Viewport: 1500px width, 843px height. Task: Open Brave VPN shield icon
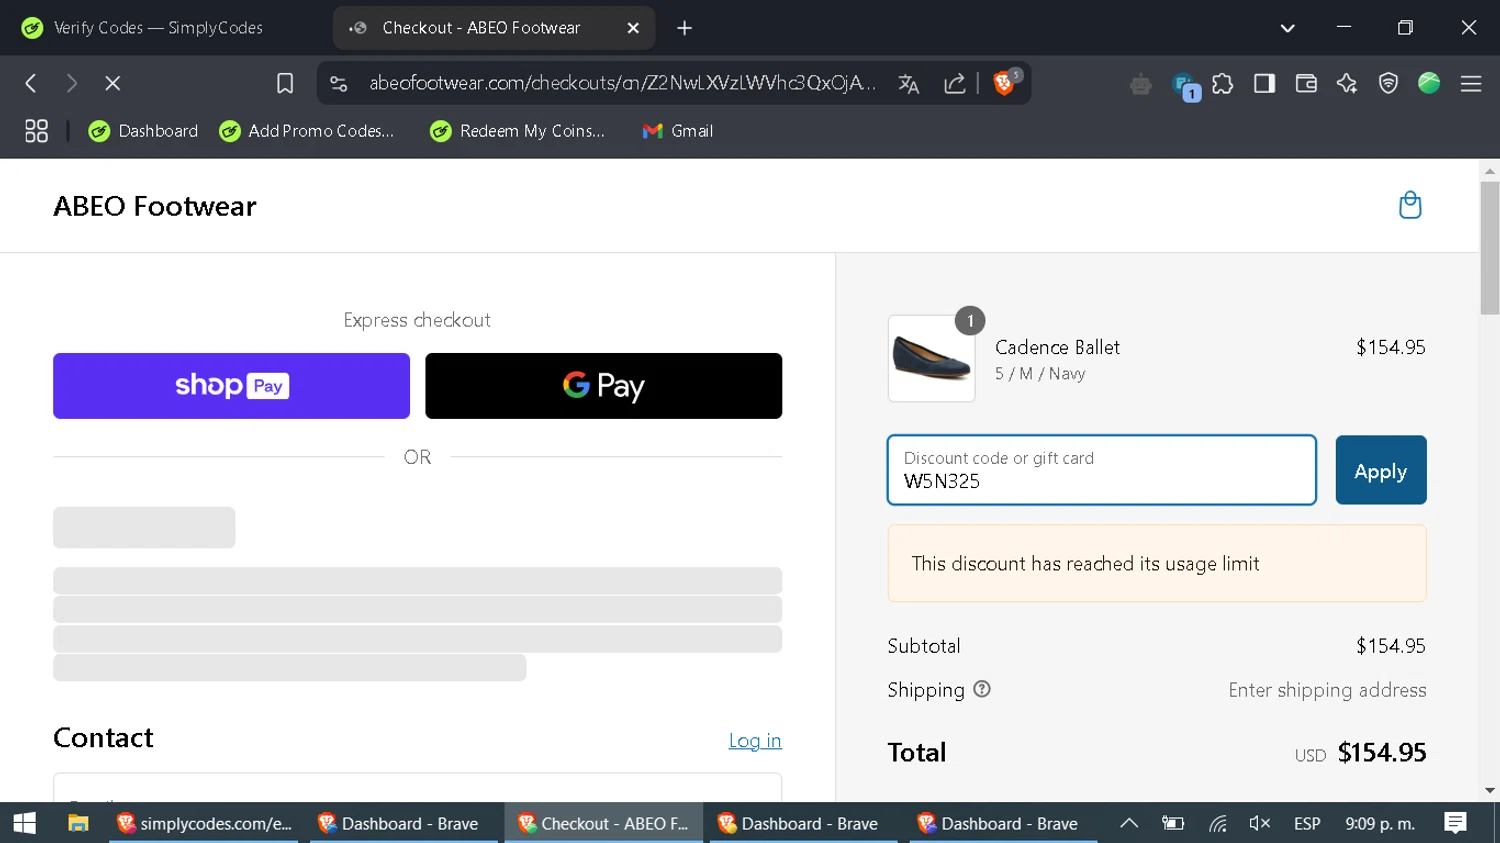(1388, 83)
